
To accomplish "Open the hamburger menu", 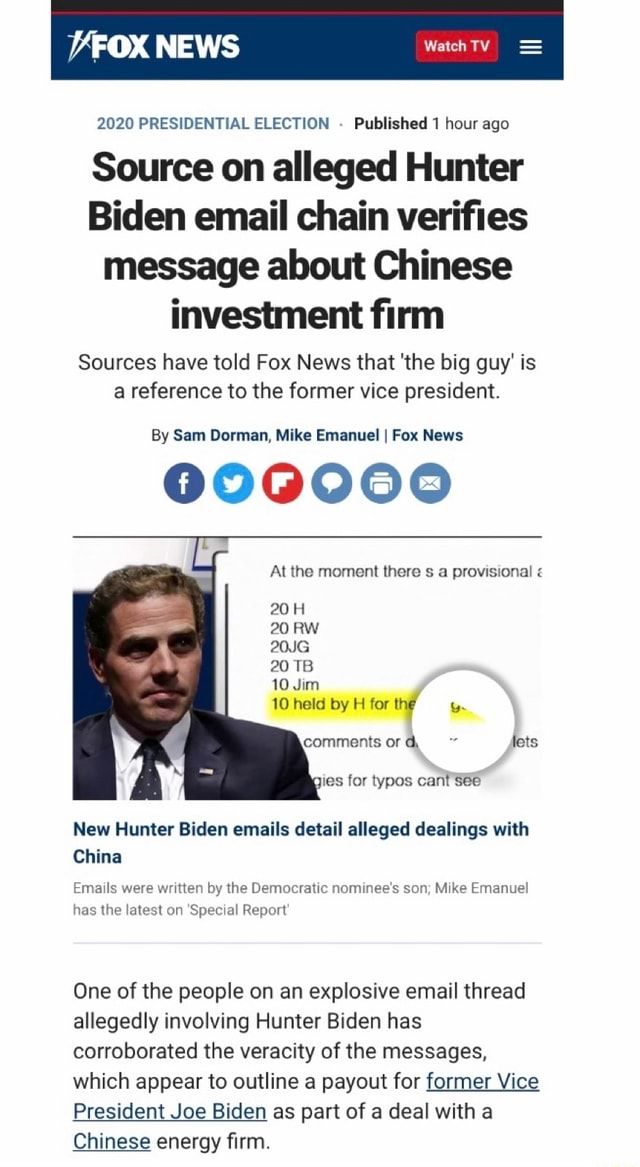I will [x=530, y=46].
